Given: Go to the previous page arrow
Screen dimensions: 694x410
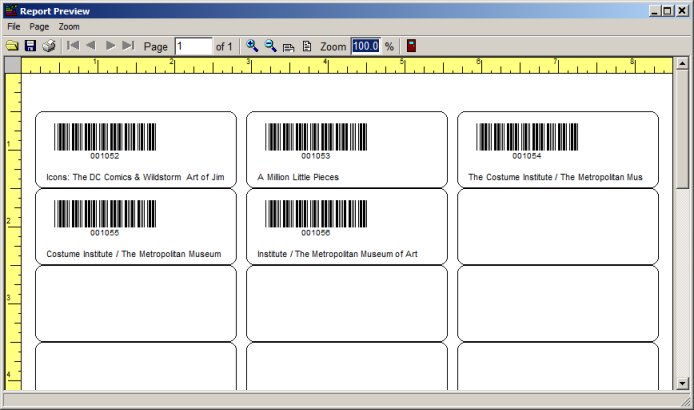Looking at the screenshot, I should click(91, 45).
